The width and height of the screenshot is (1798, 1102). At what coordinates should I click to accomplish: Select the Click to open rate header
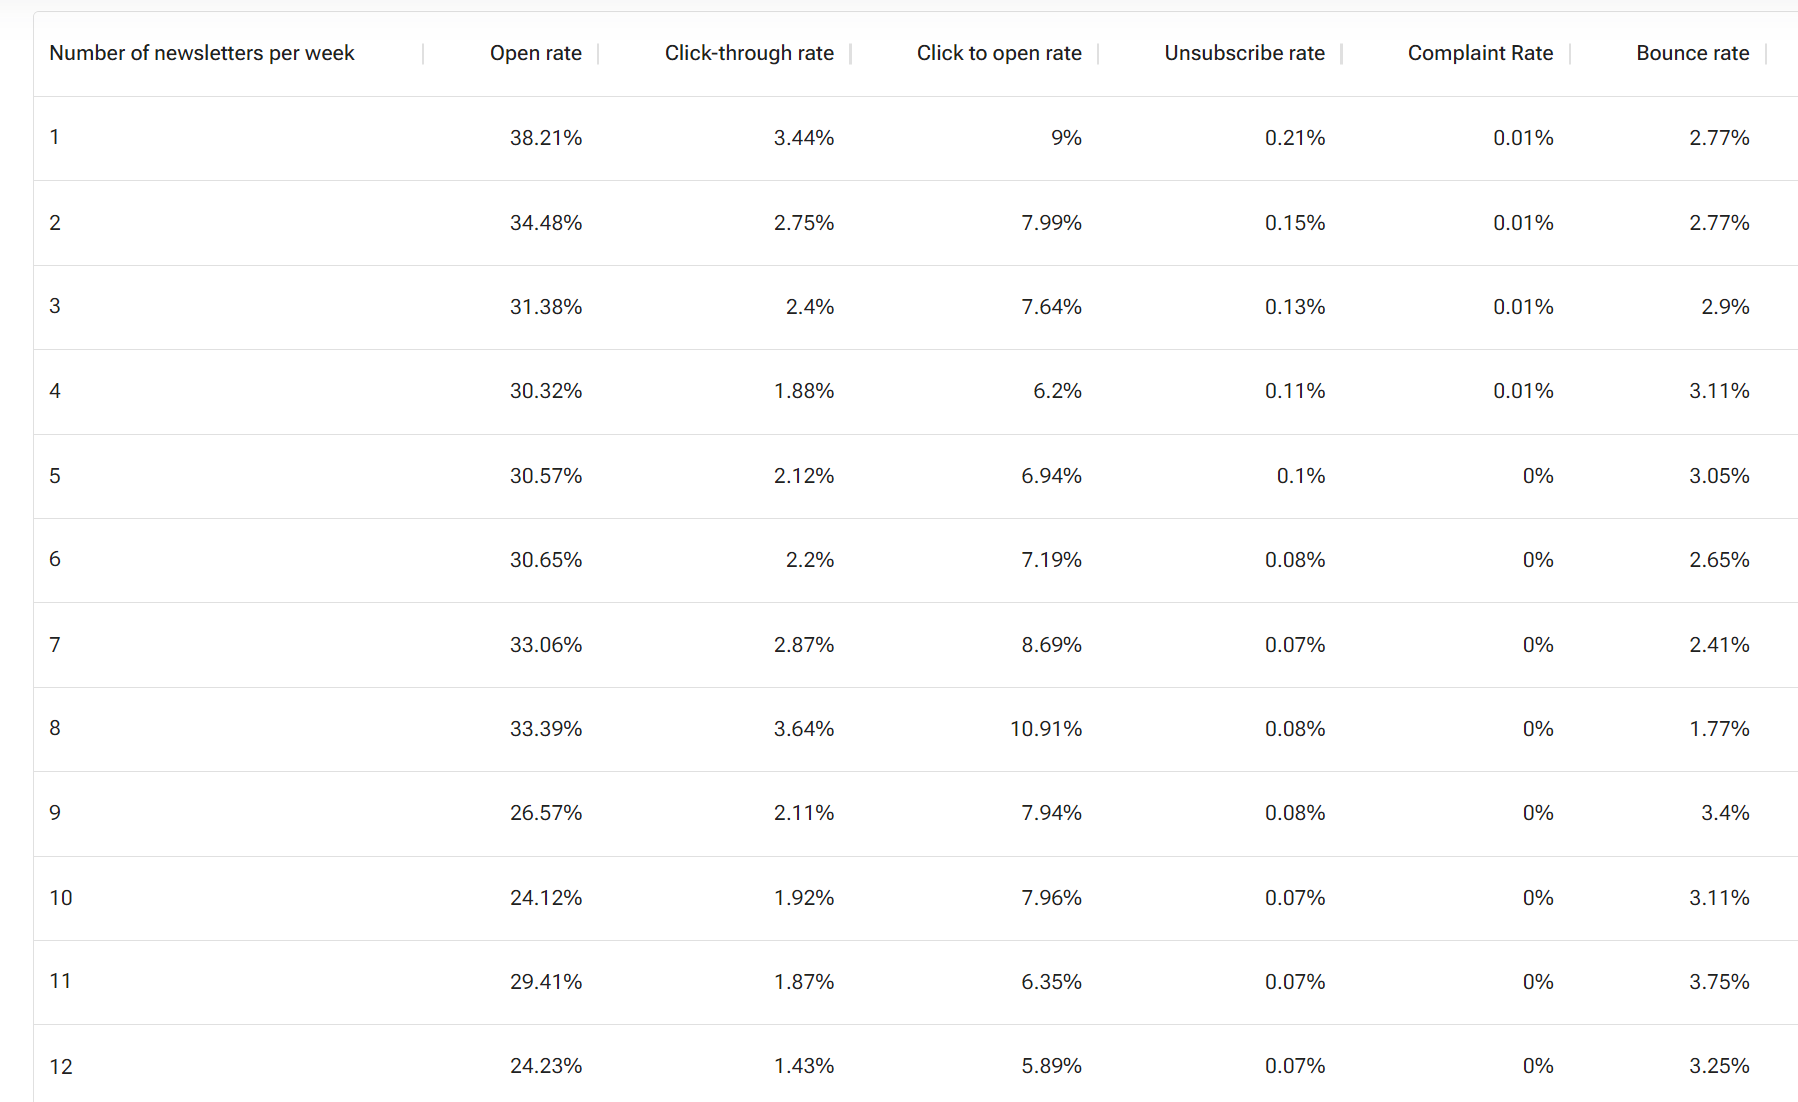tap(998, 53)
